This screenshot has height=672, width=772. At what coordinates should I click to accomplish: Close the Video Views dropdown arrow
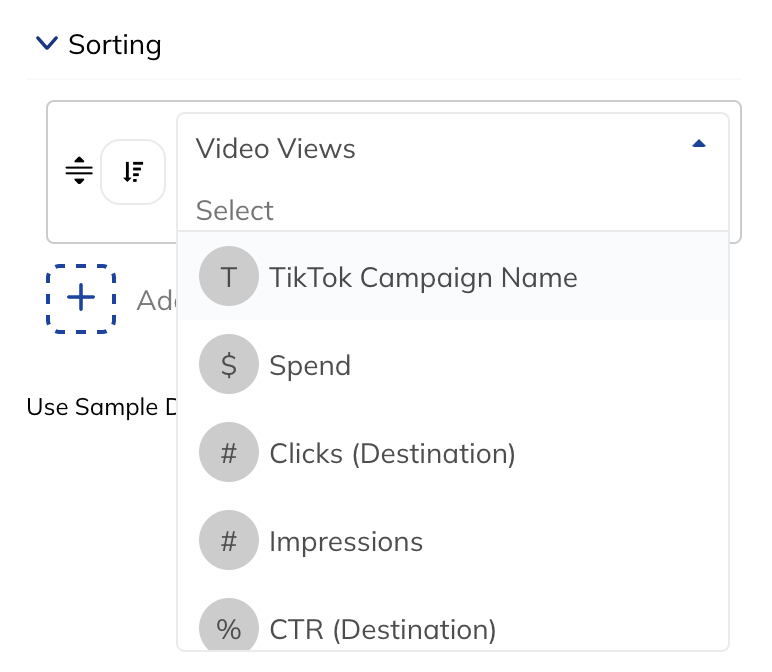[699, 144]
